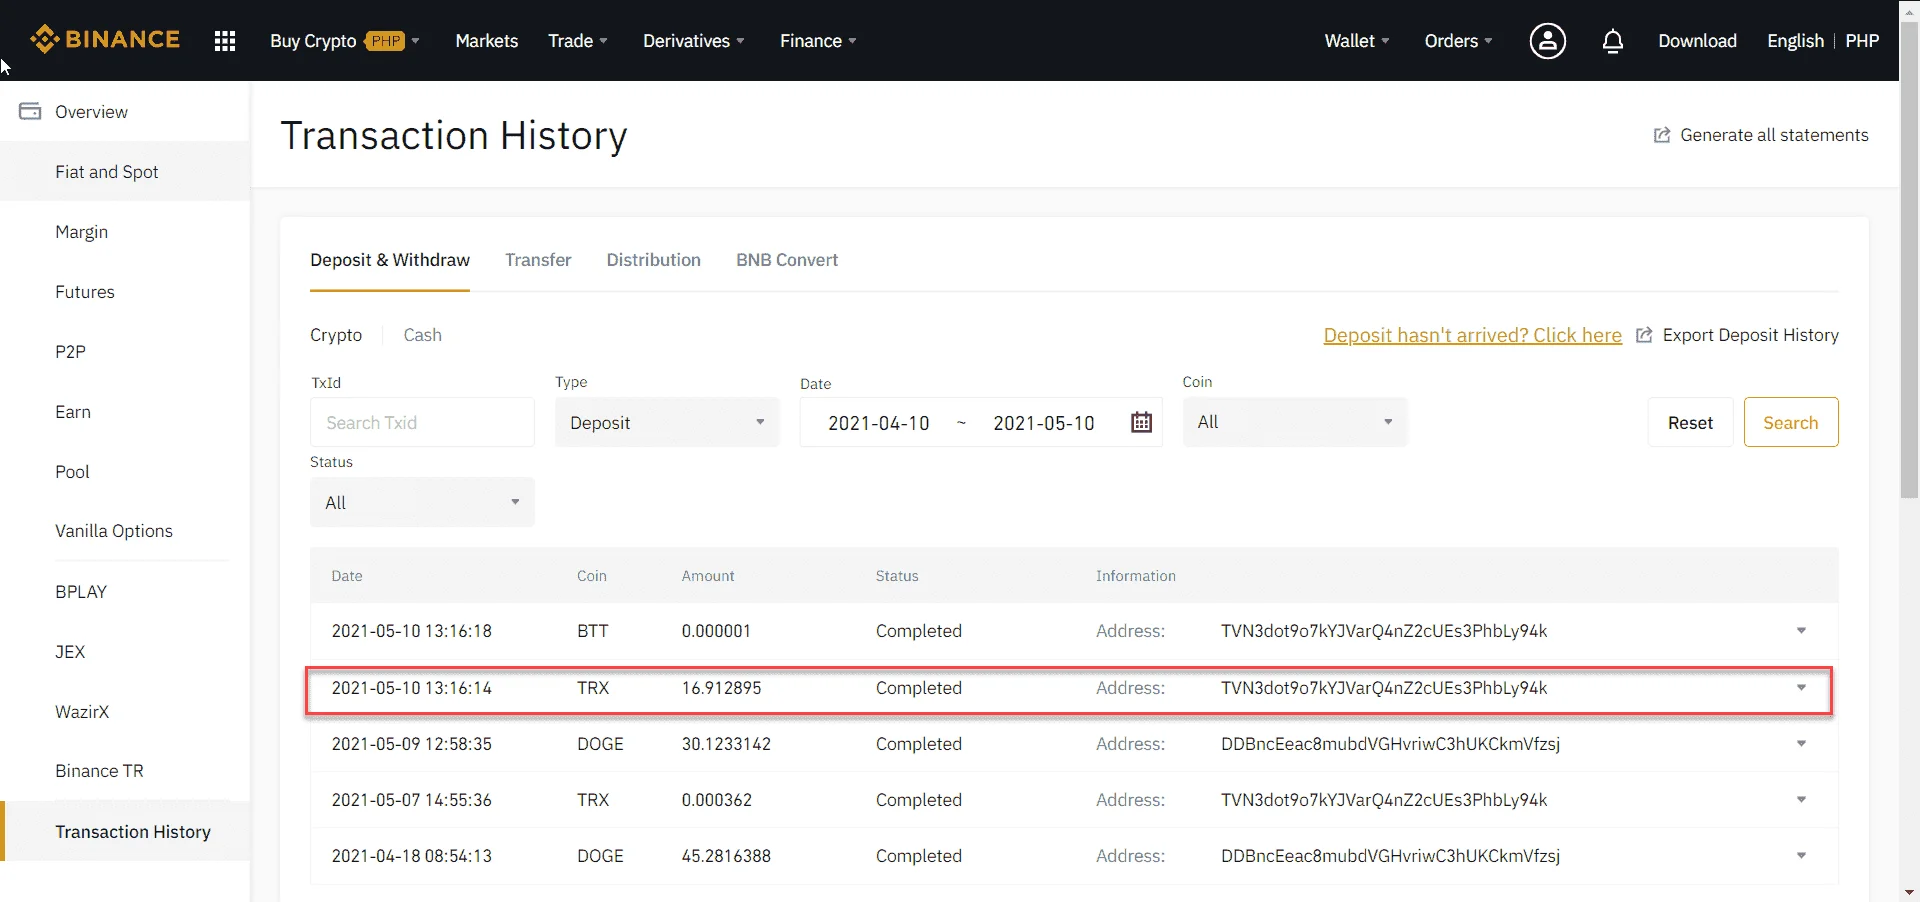1920x902 pixels.
Task: Switch to the Transfer tab
Action: click(538, 260)
